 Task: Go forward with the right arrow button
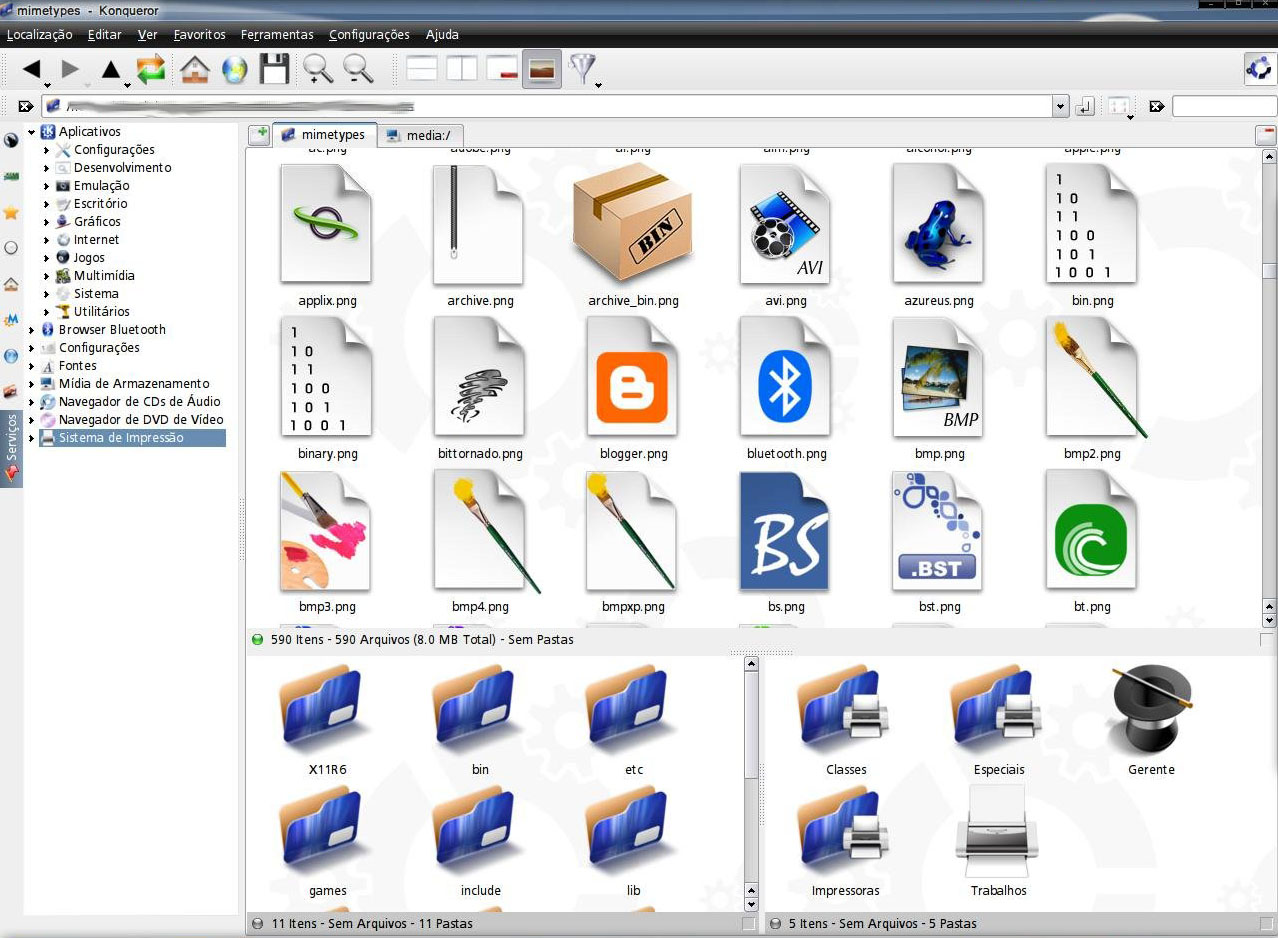tap(70, 69)
